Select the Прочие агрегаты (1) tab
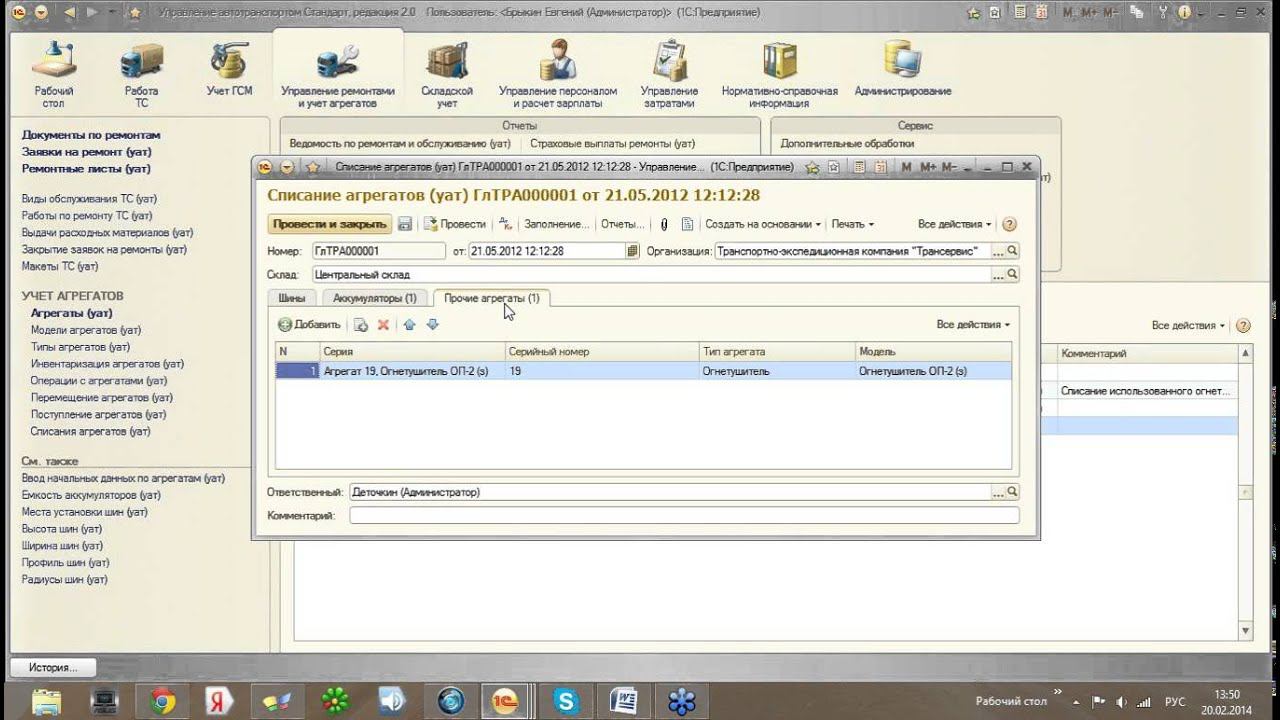The width and height of the screenshot is (1280, 720). tap(492, 298)
